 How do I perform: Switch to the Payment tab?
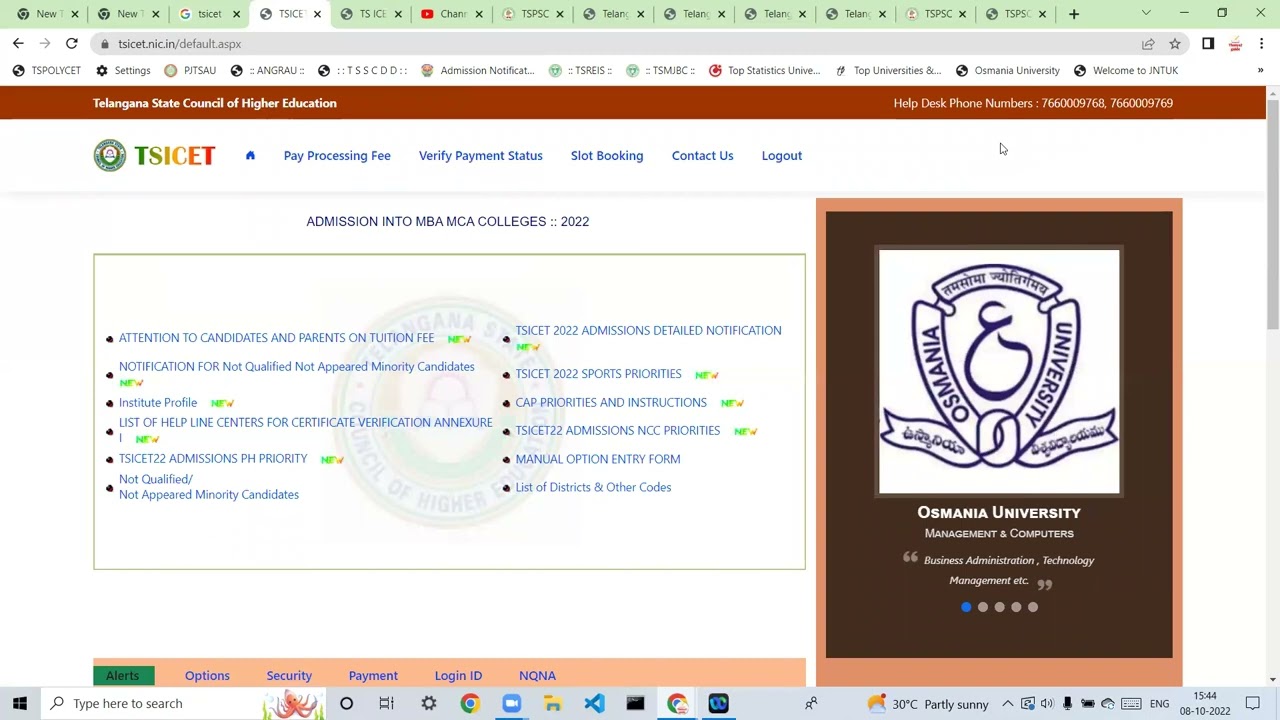[373, 675]
